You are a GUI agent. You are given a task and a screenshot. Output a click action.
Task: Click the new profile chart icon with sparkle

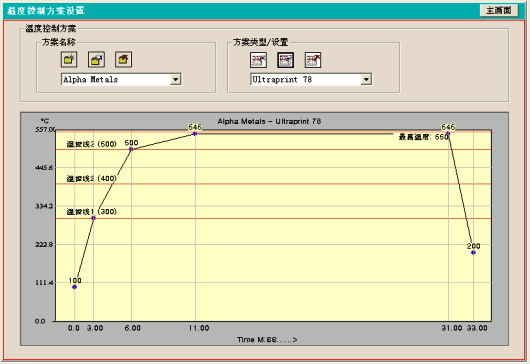click(259, 60)
